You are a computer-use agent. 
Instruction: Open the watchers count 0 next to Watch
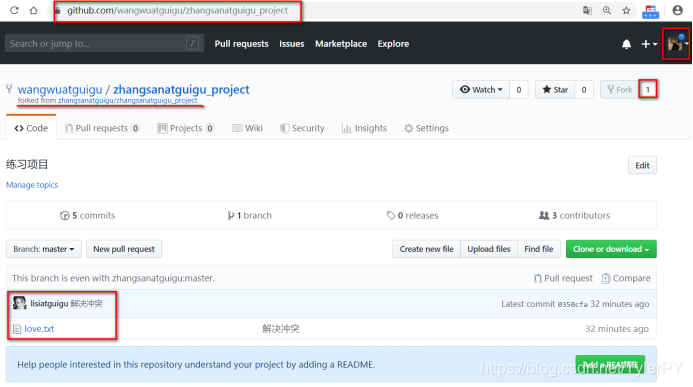519,90
